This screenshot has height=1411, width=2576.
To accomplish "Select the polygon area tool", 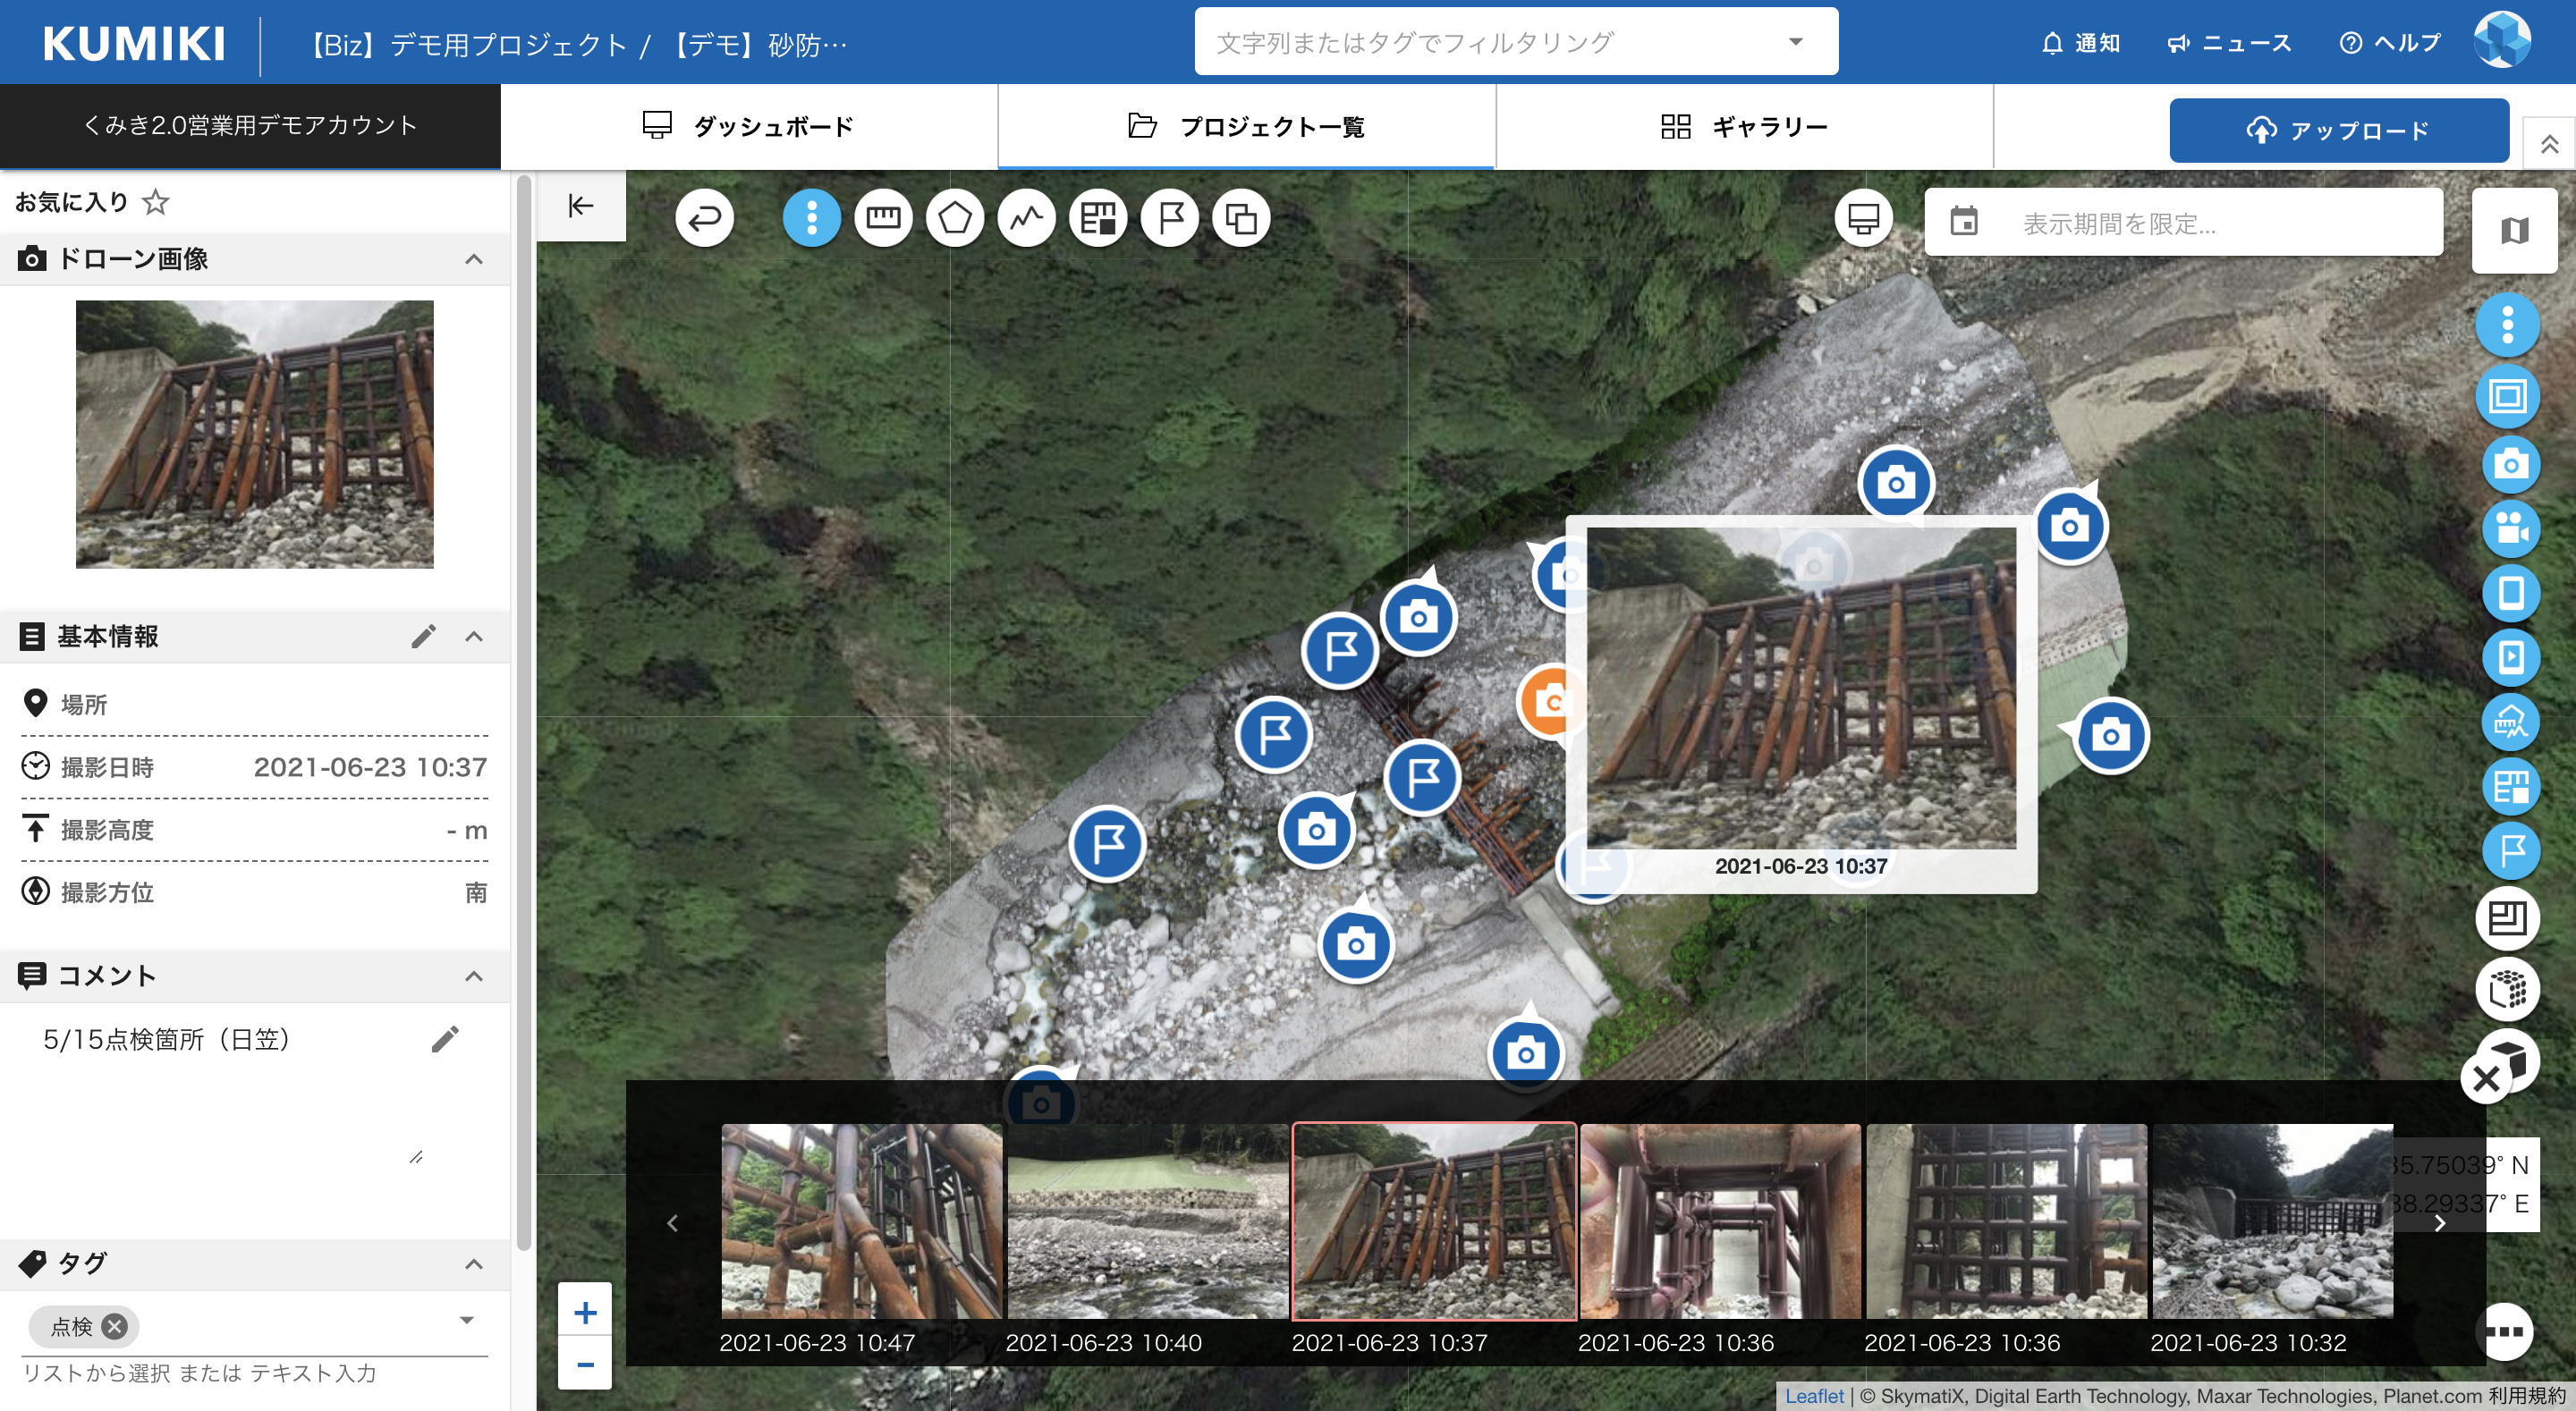I will pyautogui.click(x=954, y=218).
